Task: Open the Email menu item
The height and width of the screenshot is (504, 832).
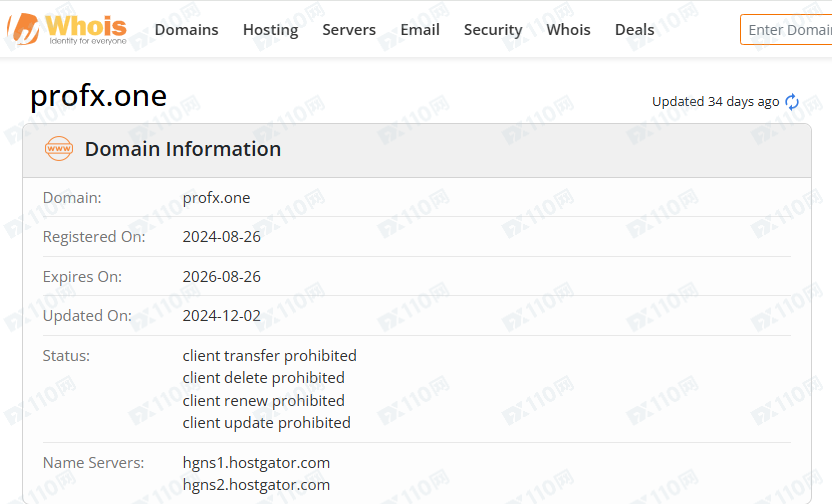Action: (x=420, y=30)
